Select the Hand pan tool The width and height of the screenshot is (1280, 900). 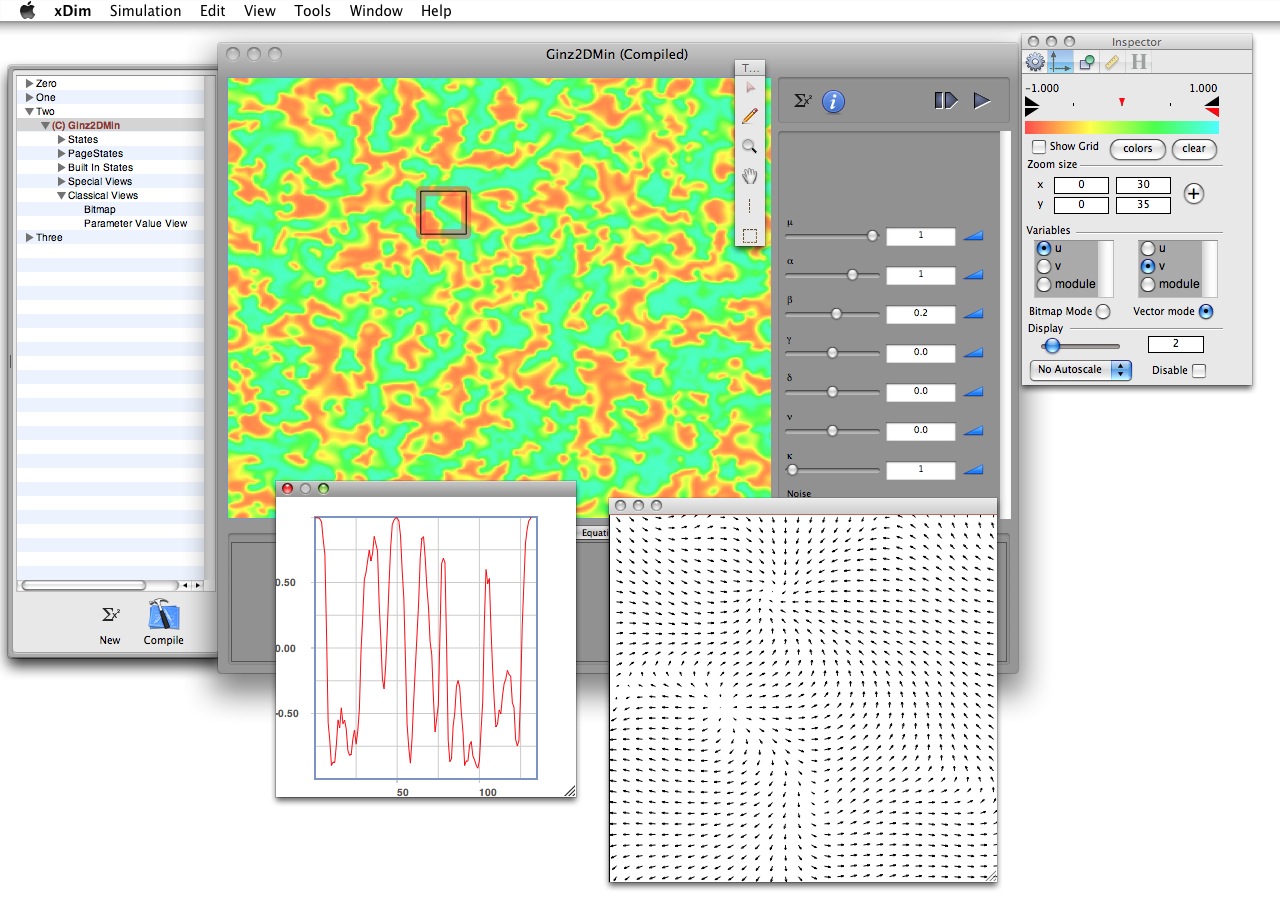point(749,177)
